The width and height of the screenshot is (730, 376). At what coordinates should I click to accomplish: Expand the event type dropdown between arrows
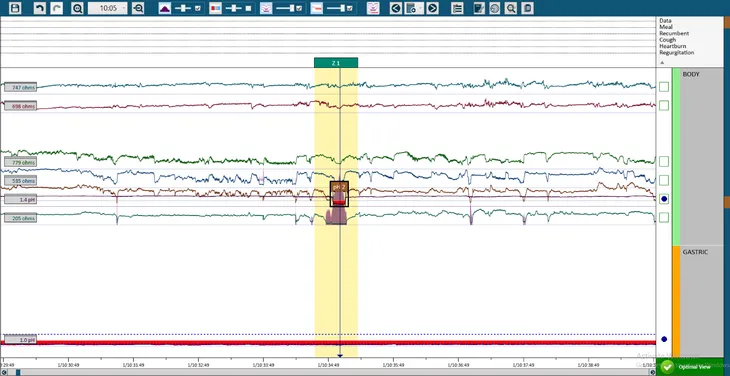pos(414,8)
